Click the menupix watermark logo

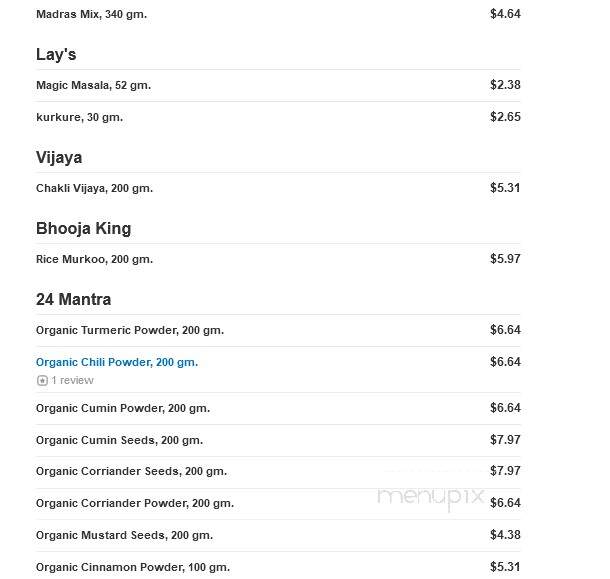click(x=431, y=498)
